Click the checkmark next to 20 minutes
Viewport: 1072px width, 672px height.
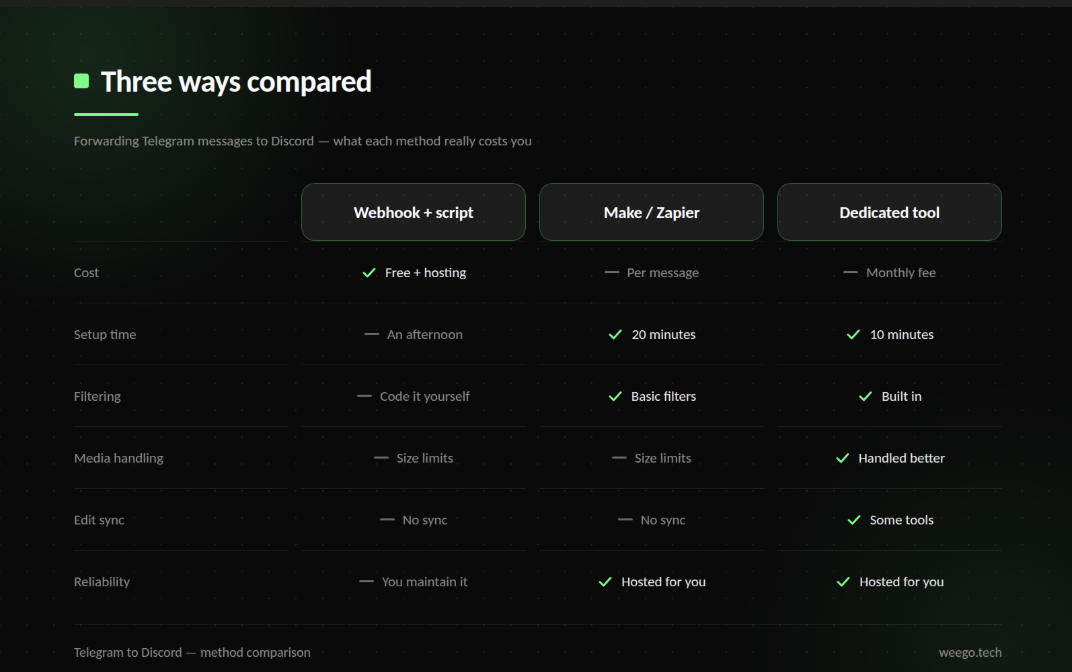coord(615,334)
